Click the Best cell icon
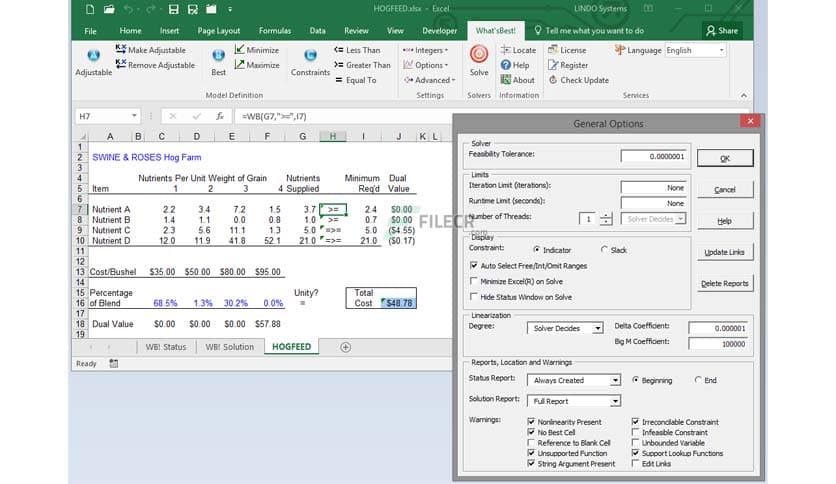The width and height of the screenshot is (836, 484). pyautogui.click(x=218, y=55)
